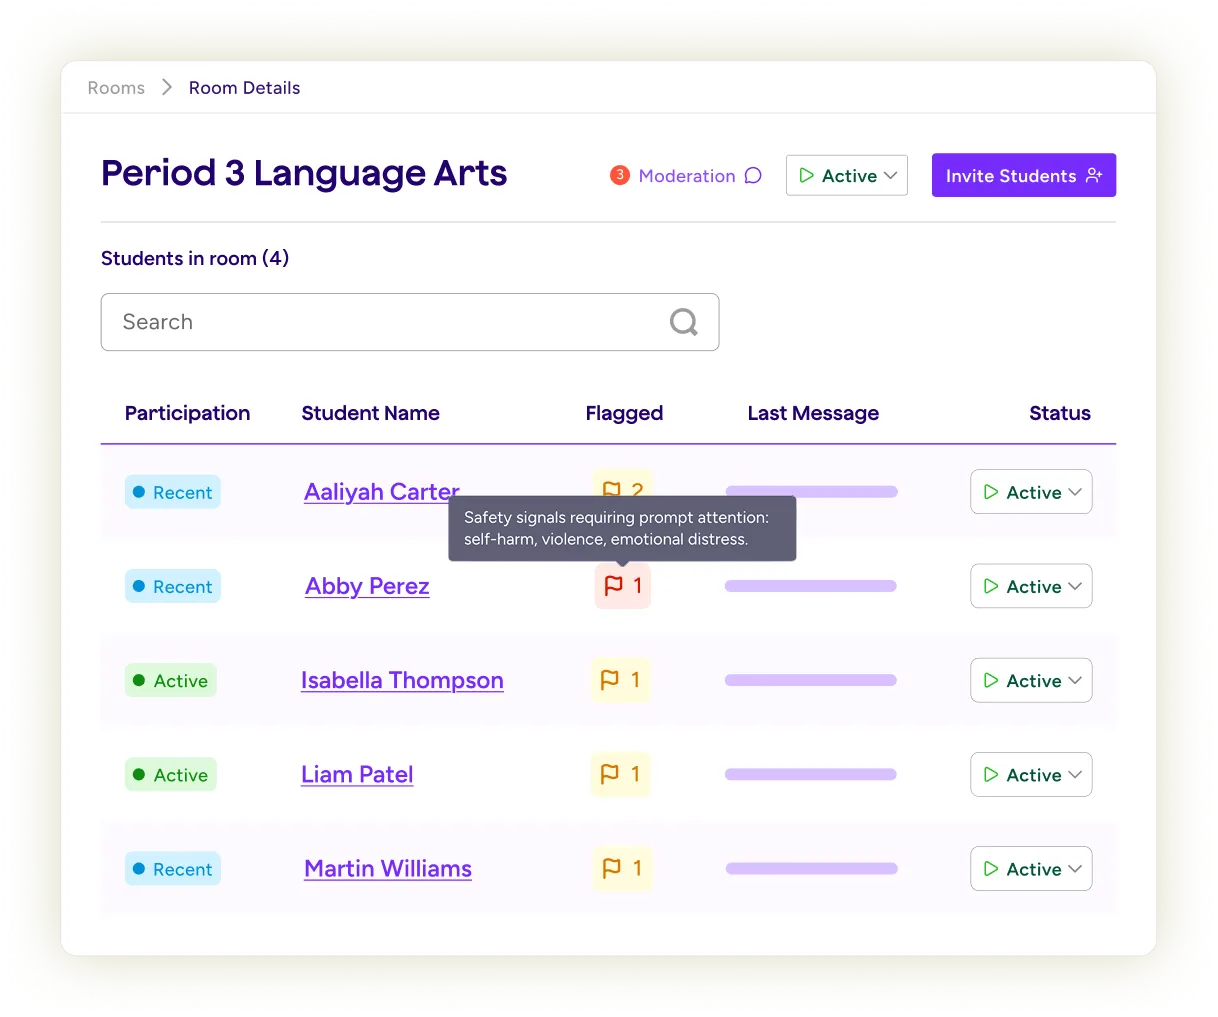This screenshot has height=1017, width=1218.
Task: Expand Abby Perez's Active status dropdown
Action: [x=1031, y=586]
